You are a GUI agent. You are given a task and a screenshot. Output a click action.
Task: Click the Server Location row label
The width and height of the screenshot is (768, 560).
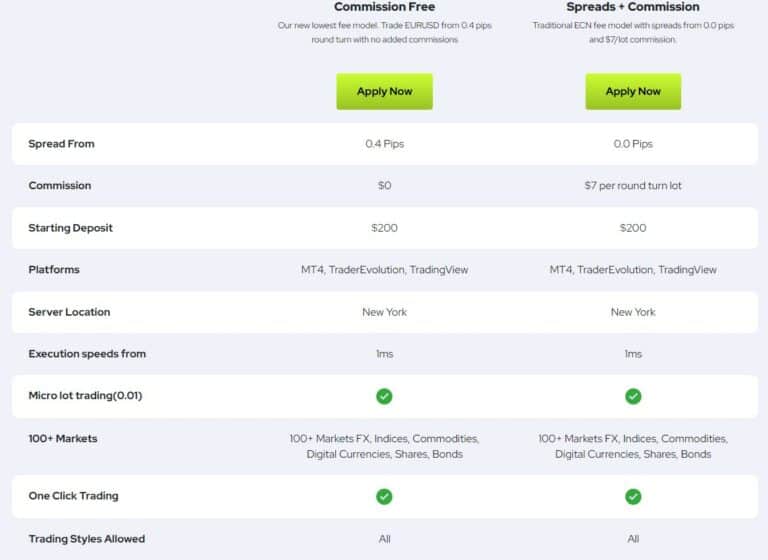pyautogui.click(x=68, y=312)
